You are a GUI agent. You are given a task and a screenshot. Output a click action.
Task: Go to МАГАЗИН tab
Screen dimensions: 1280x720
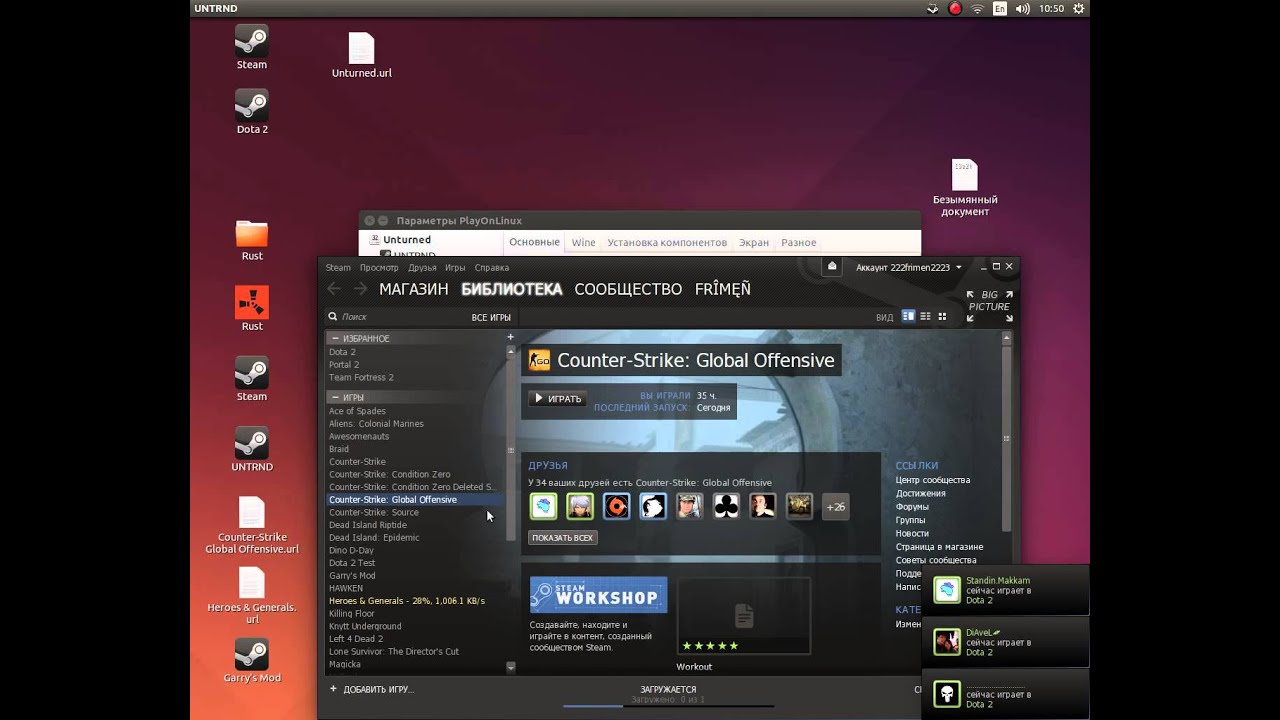click(413, 289)
